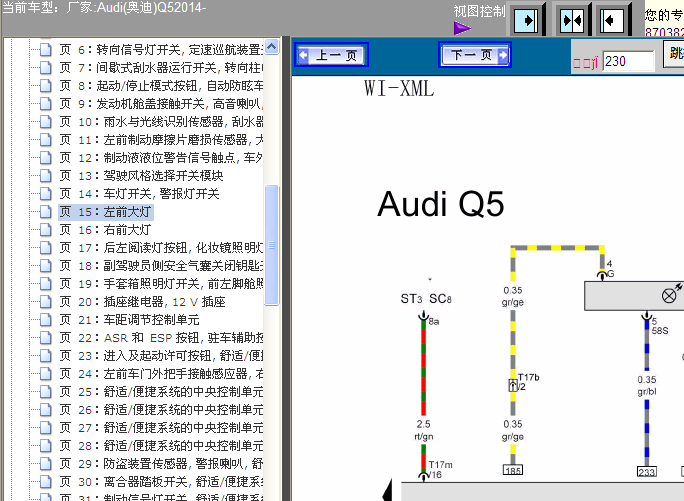Viewport: 684px width, 501px height.
Task: Click document icon beside page 26
Action: [46, 410]
